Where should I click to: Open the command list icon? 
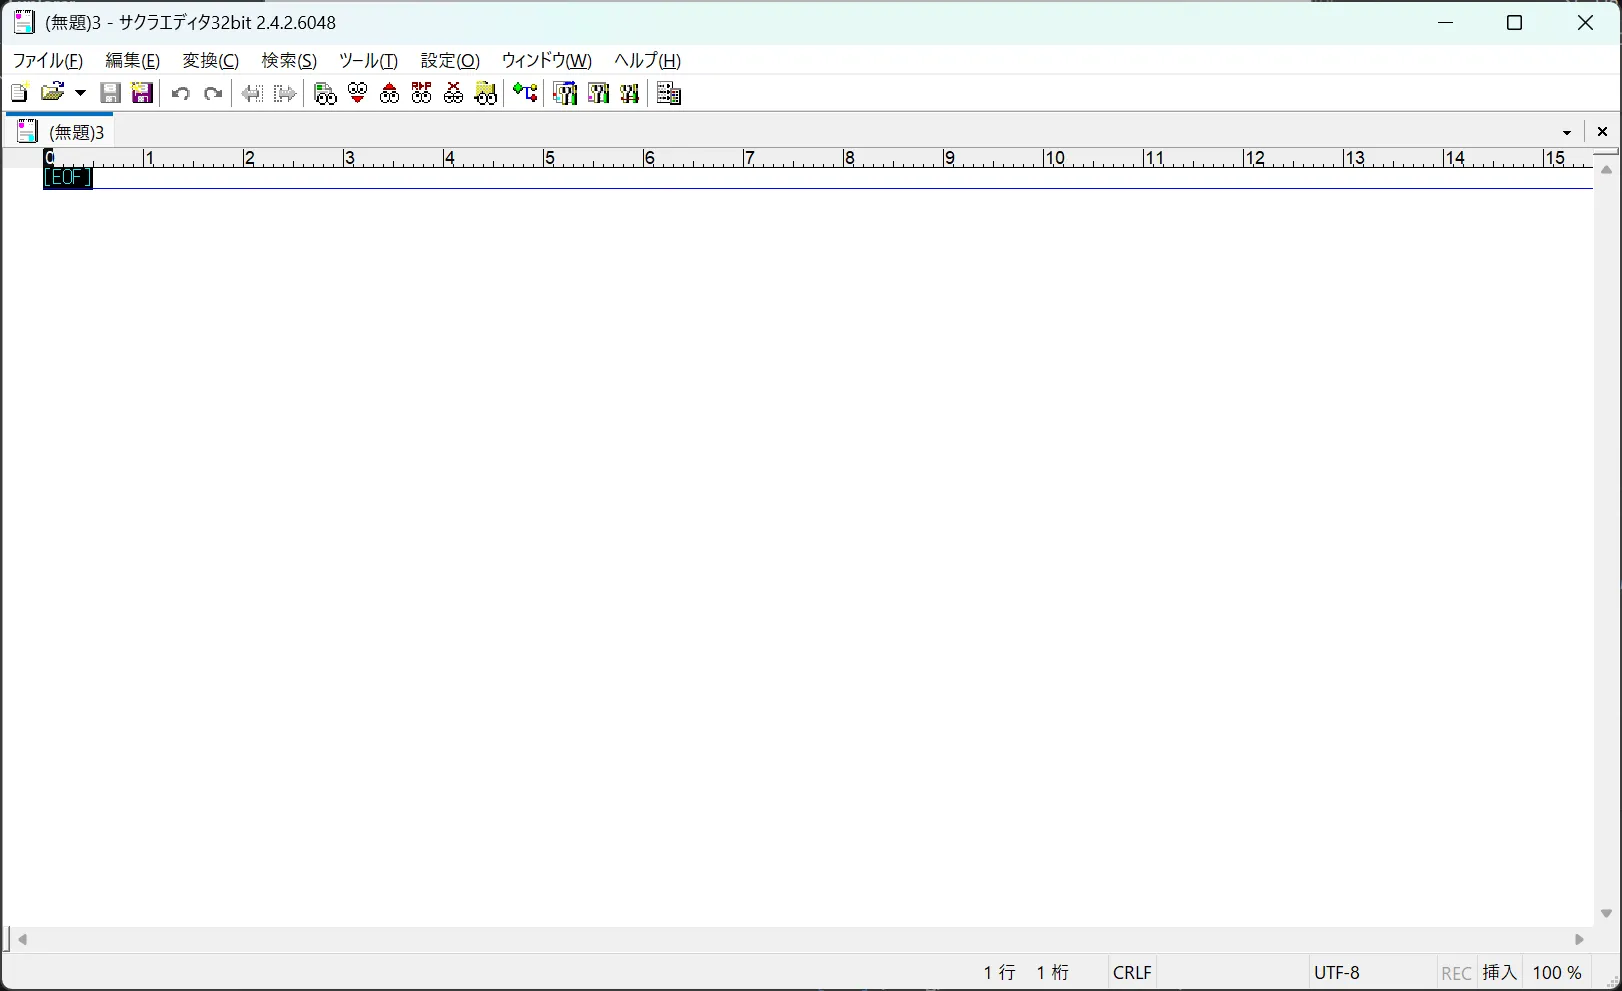tap(669, 93)
